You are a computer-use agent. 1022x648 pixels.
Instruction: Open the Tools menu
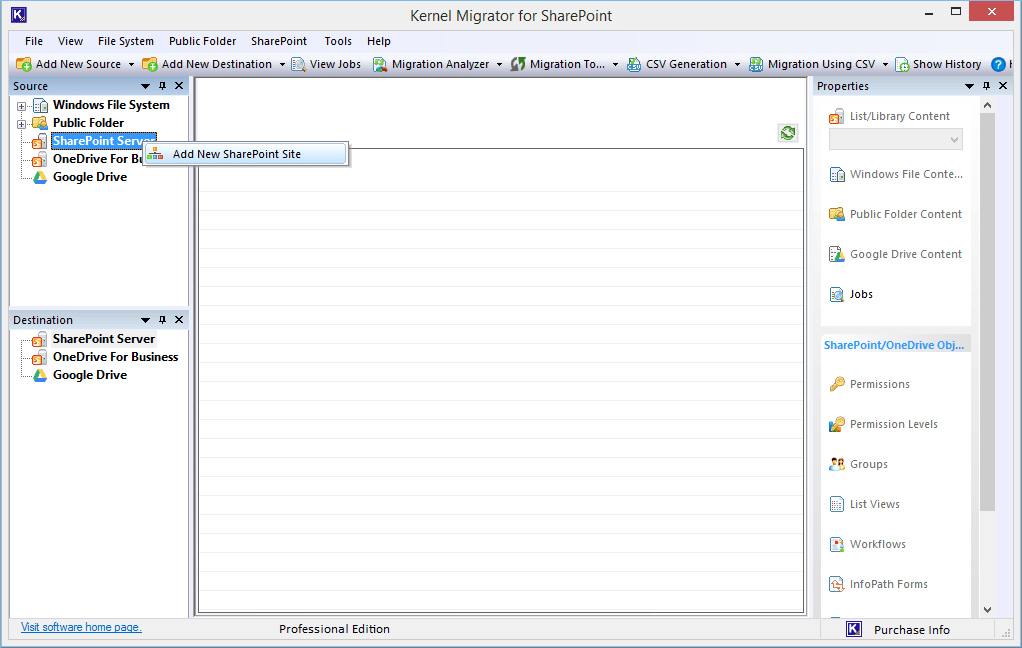click(x=338, y=41)
